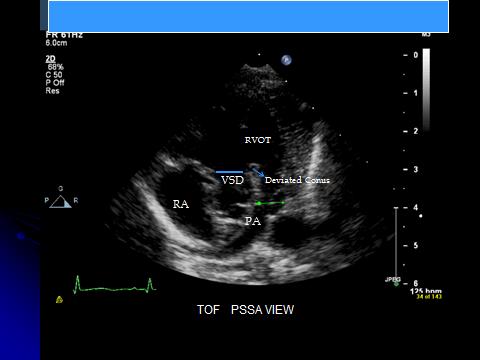The height and width of the screenshot is (360, 480).
Task: Click the 6.0cm depth readout
Action: 56,43
